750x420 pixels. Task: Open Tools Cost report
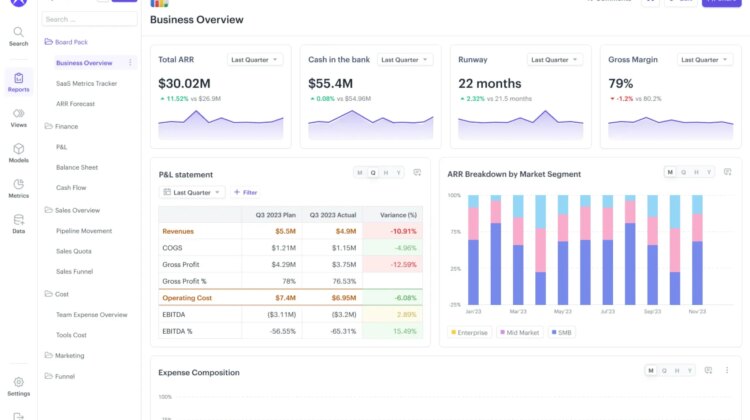71,335
